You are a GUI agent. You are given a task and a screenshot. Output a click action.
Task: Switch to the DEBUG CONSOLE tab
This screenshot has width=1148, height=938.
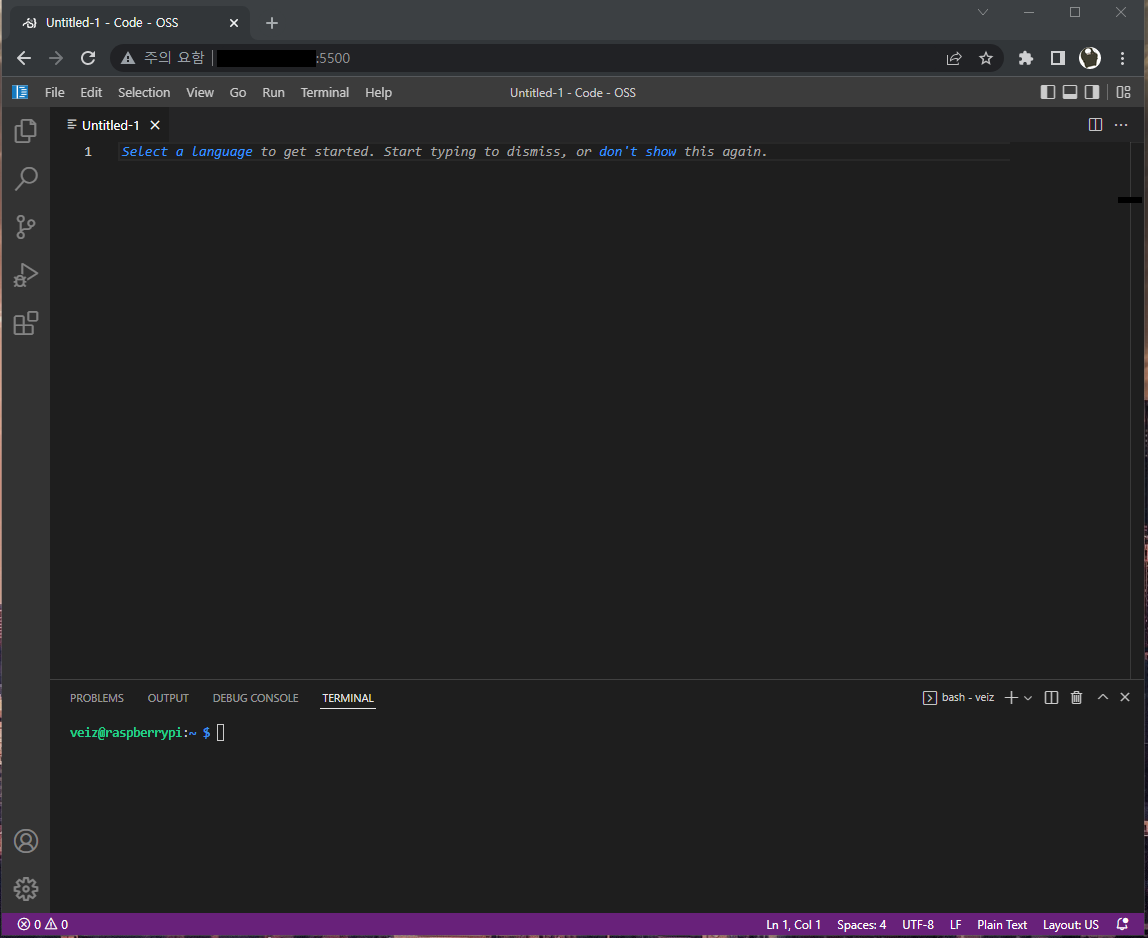(x=256, y=698)
